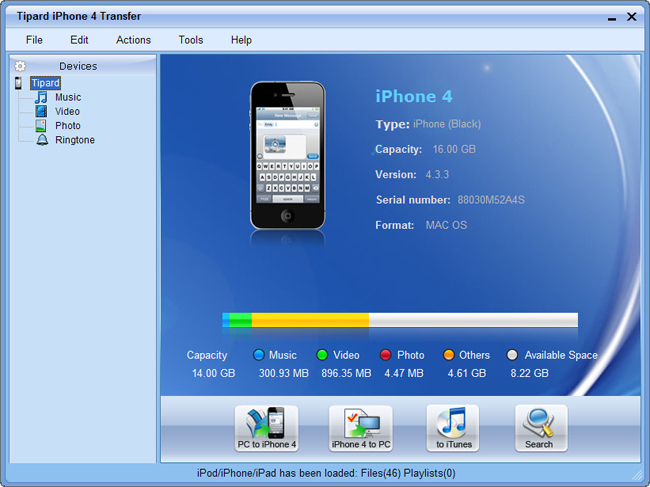Click the Ringtone bell icon in tree

click(x=42, y=140)
